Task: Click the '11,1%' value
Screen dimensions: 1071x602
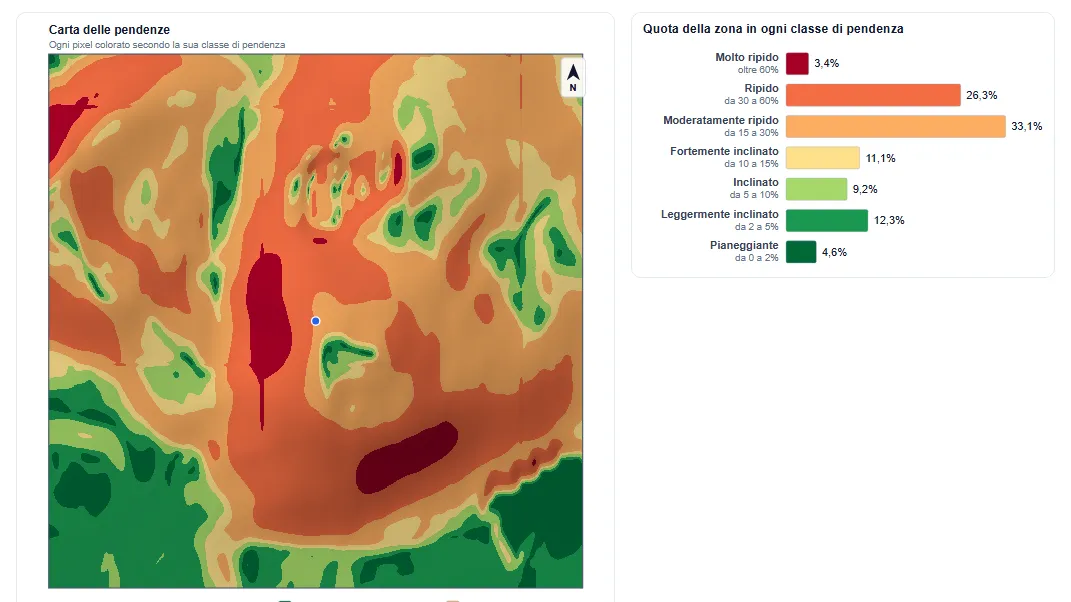Action: pos(880,159)
